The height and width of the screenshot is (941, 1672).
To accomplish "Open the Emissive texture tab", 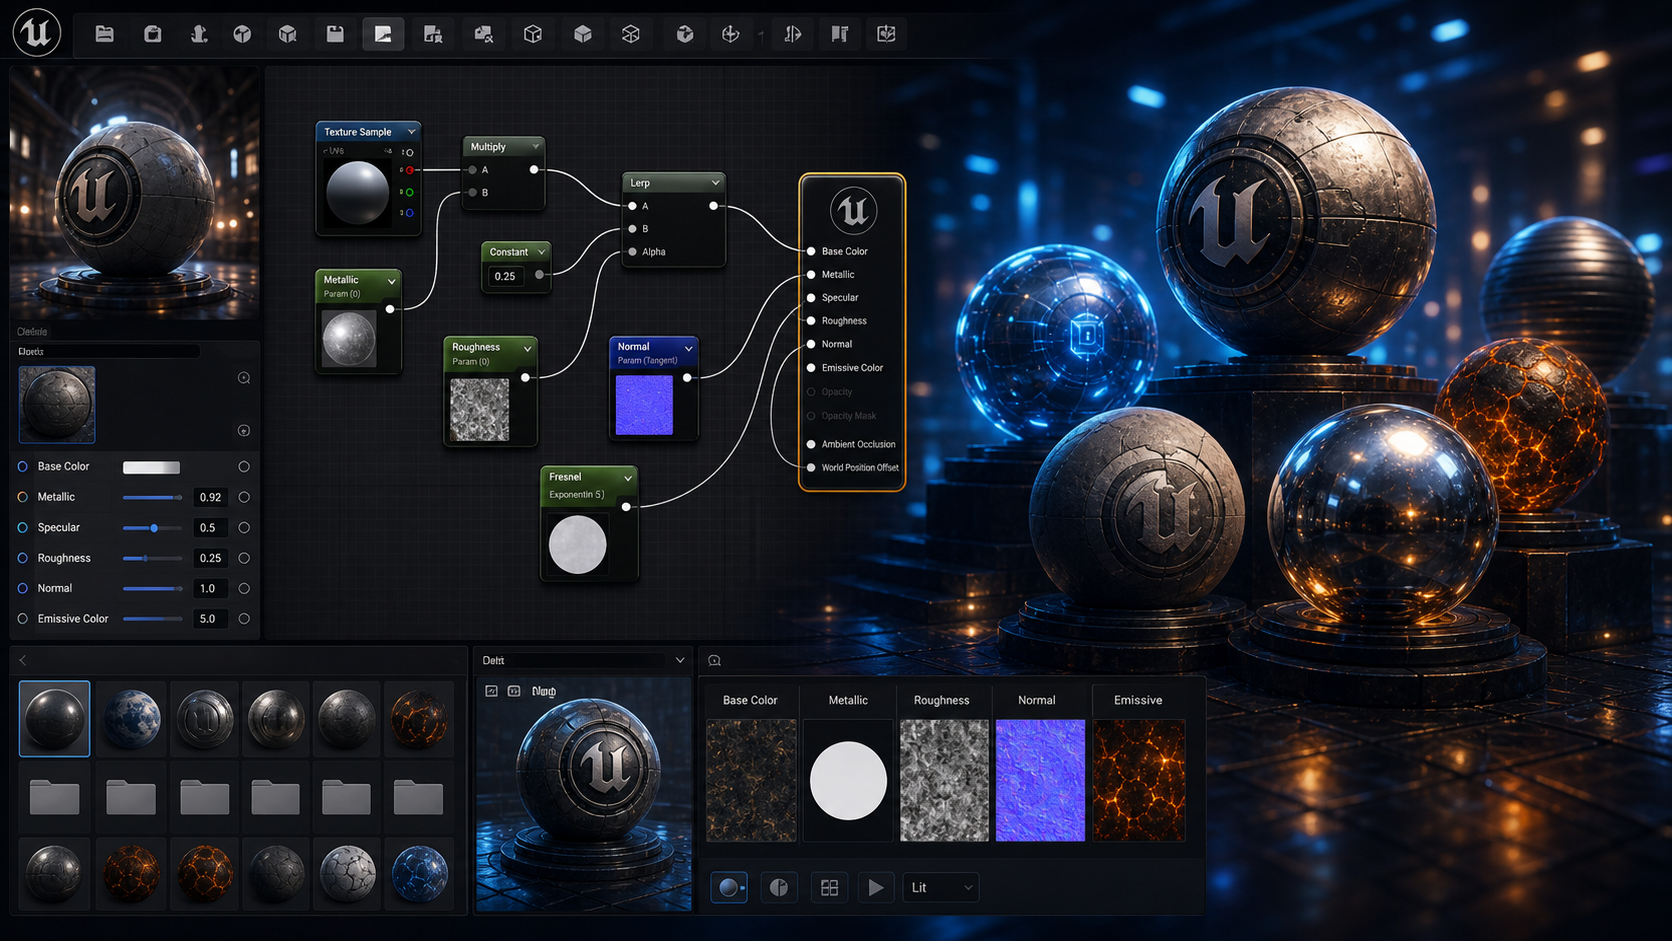I will (x=1138, y=700).
